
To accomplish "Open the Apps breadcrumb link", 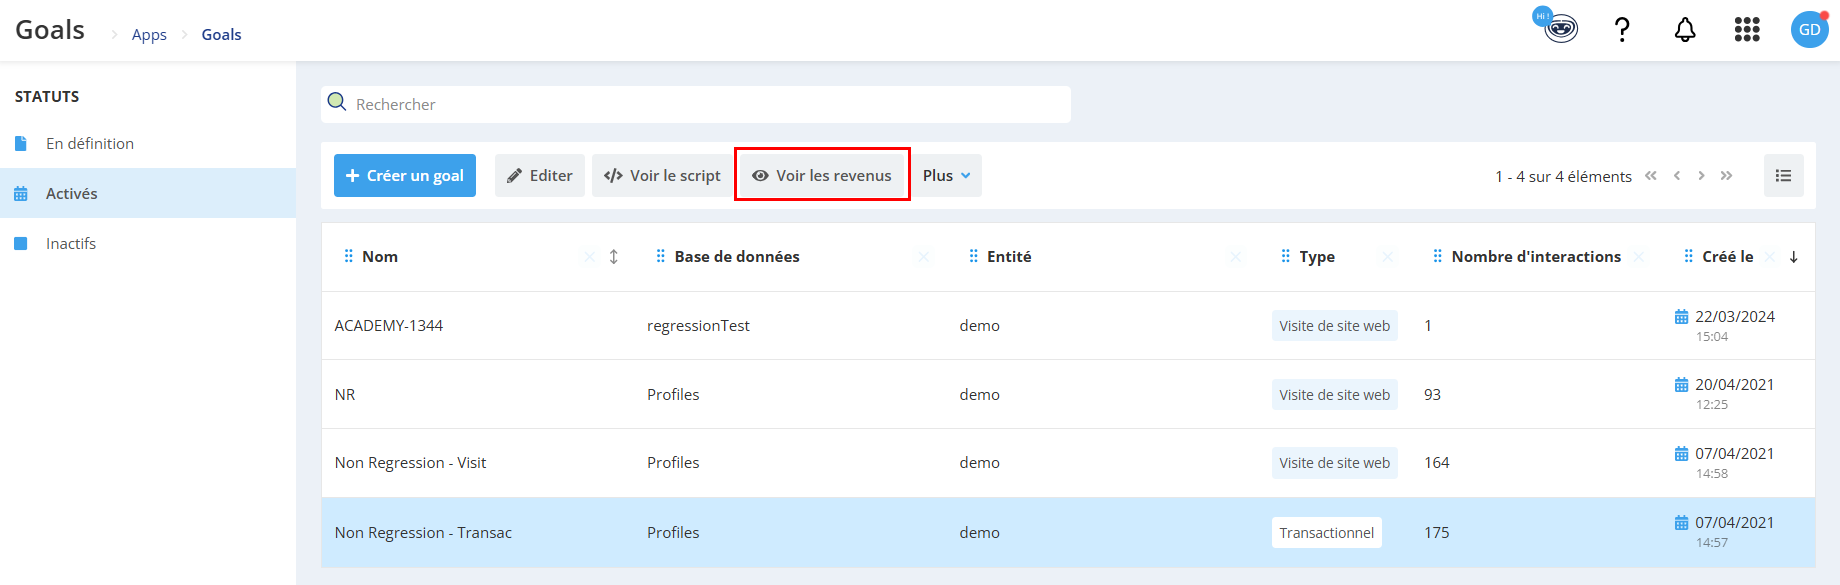I will [149, 35].
